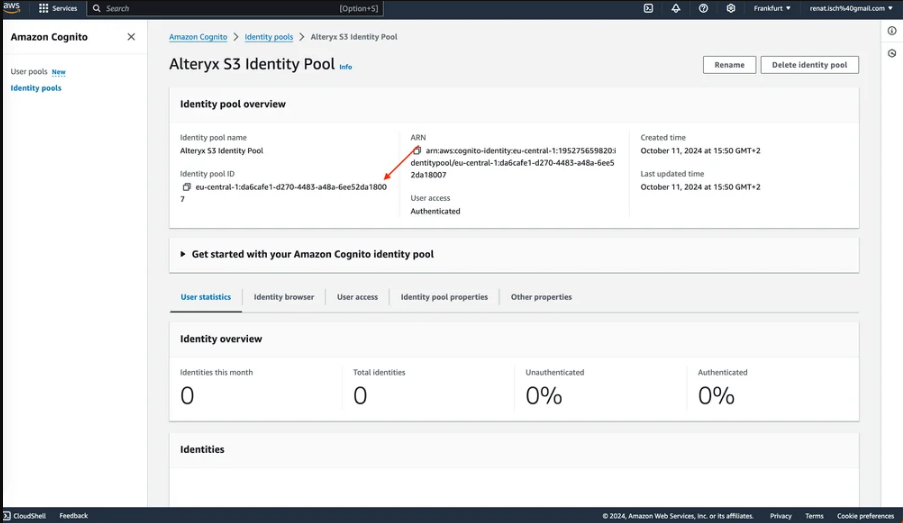Open the settings gear in top bar
Image resolution: width=903 pixels, height=523 pixels.
[731, 8]
